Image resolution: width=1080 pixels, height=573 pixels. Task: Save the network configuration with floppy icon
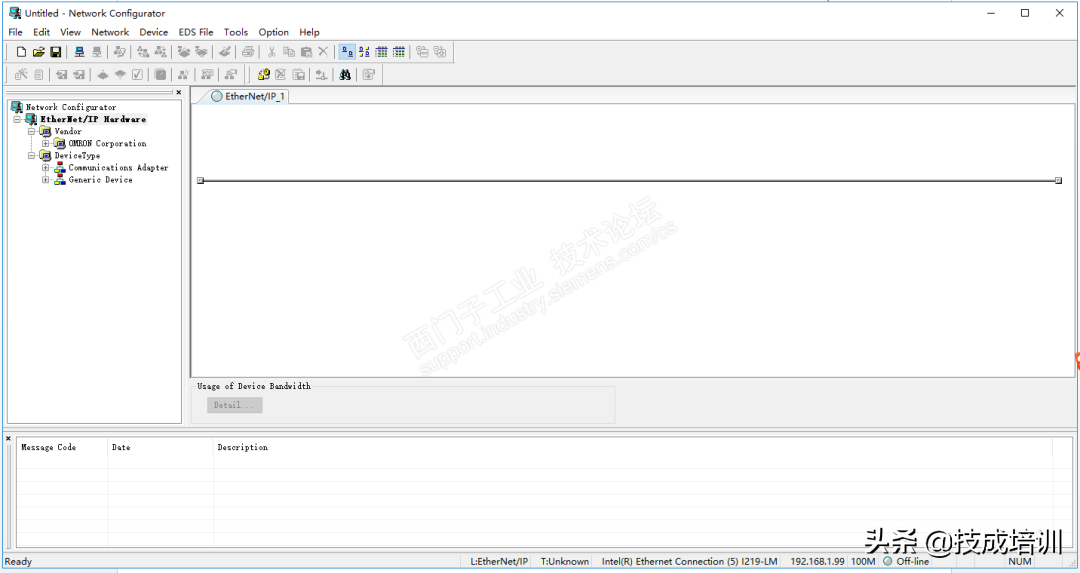tap(56, 52)
